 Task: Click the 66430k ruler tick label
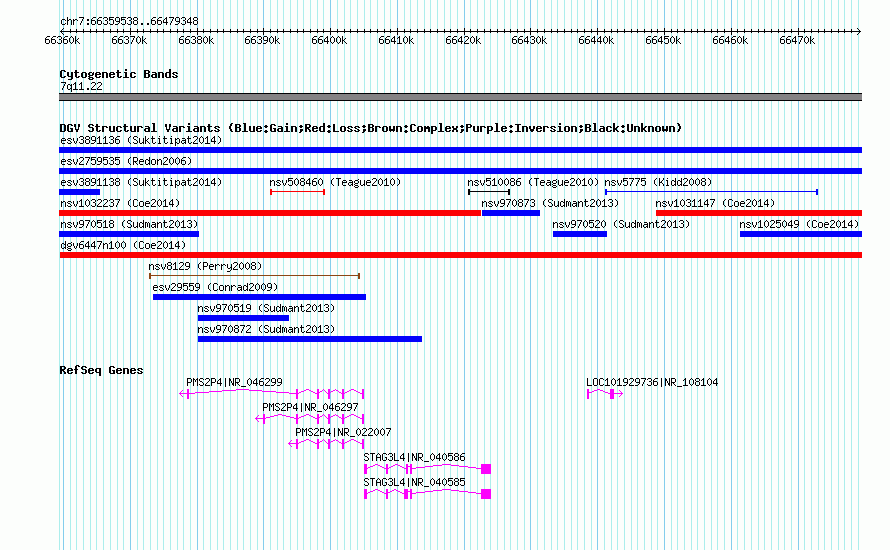(529, 41)
